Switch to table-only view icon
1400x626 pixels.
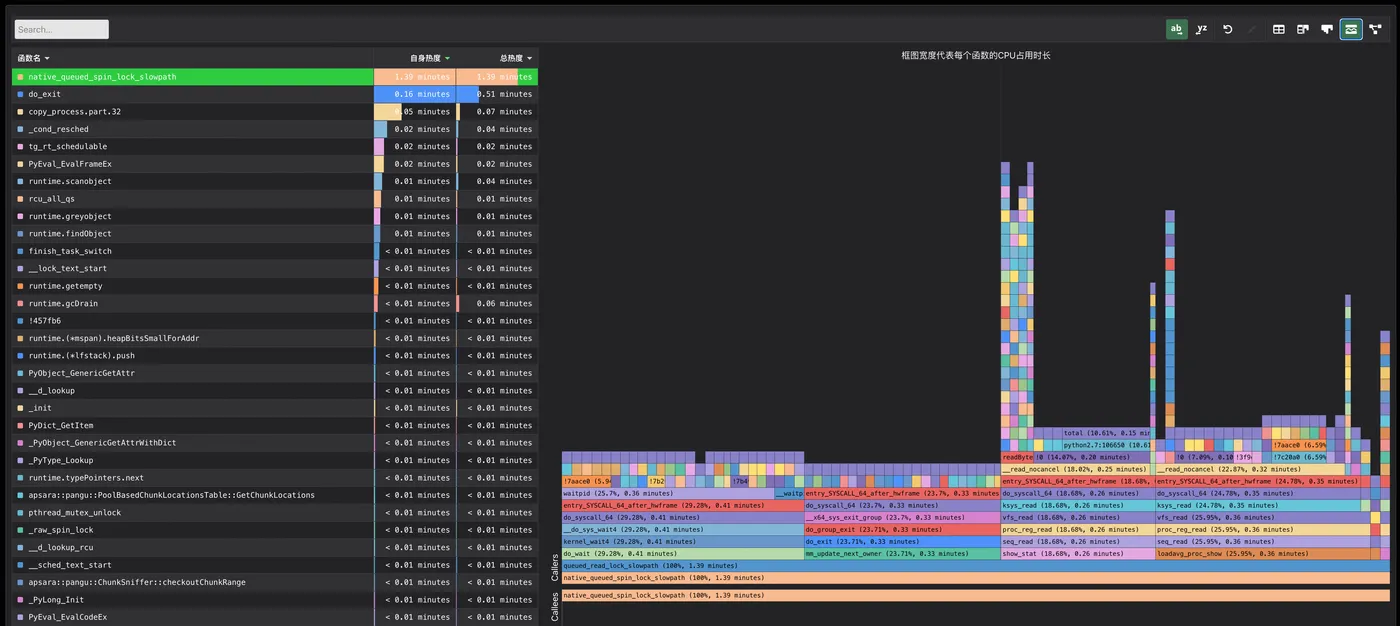point(1278,29)
